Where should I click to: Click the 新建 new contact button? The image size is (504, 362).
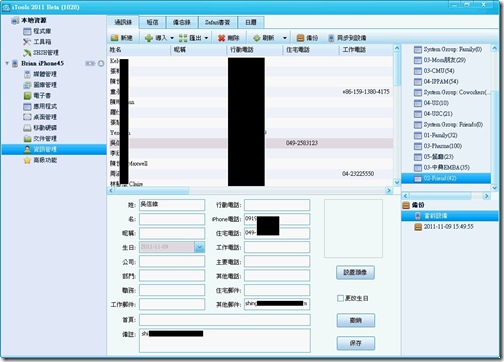pyautogui.click(x=122, y=38)
